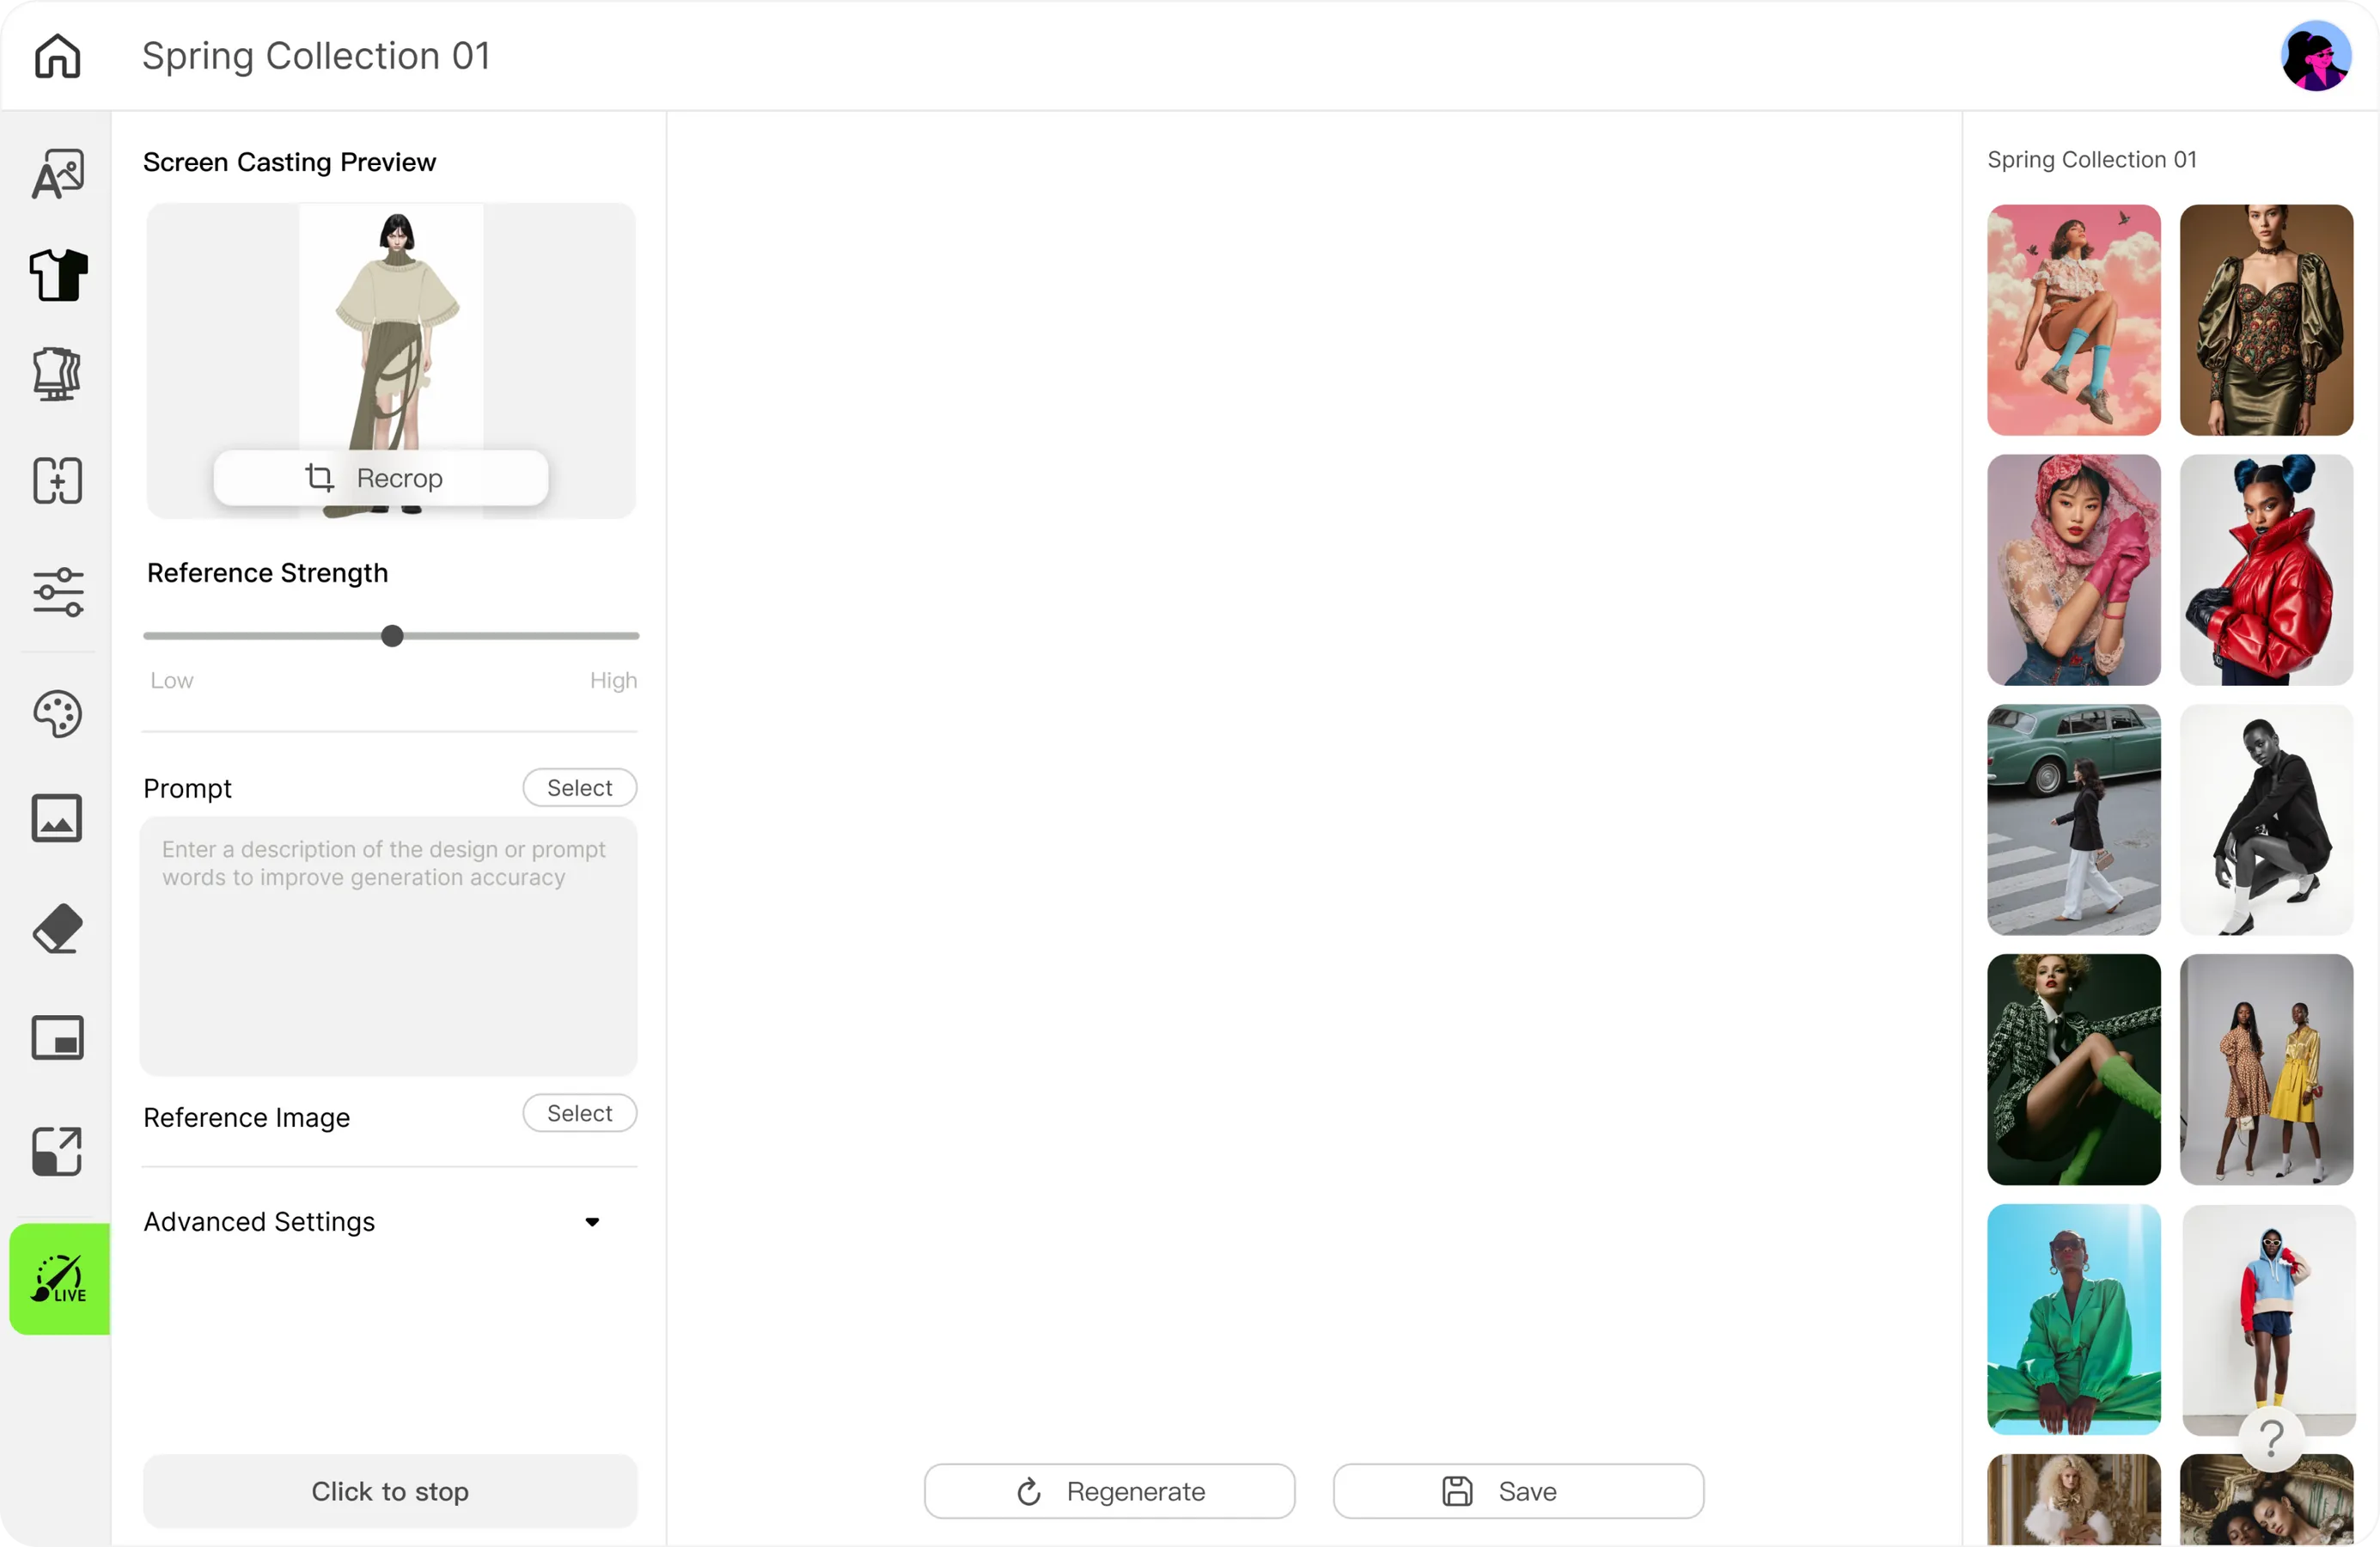Toggle the LIVE drawing mode icon

[59, 1279]
